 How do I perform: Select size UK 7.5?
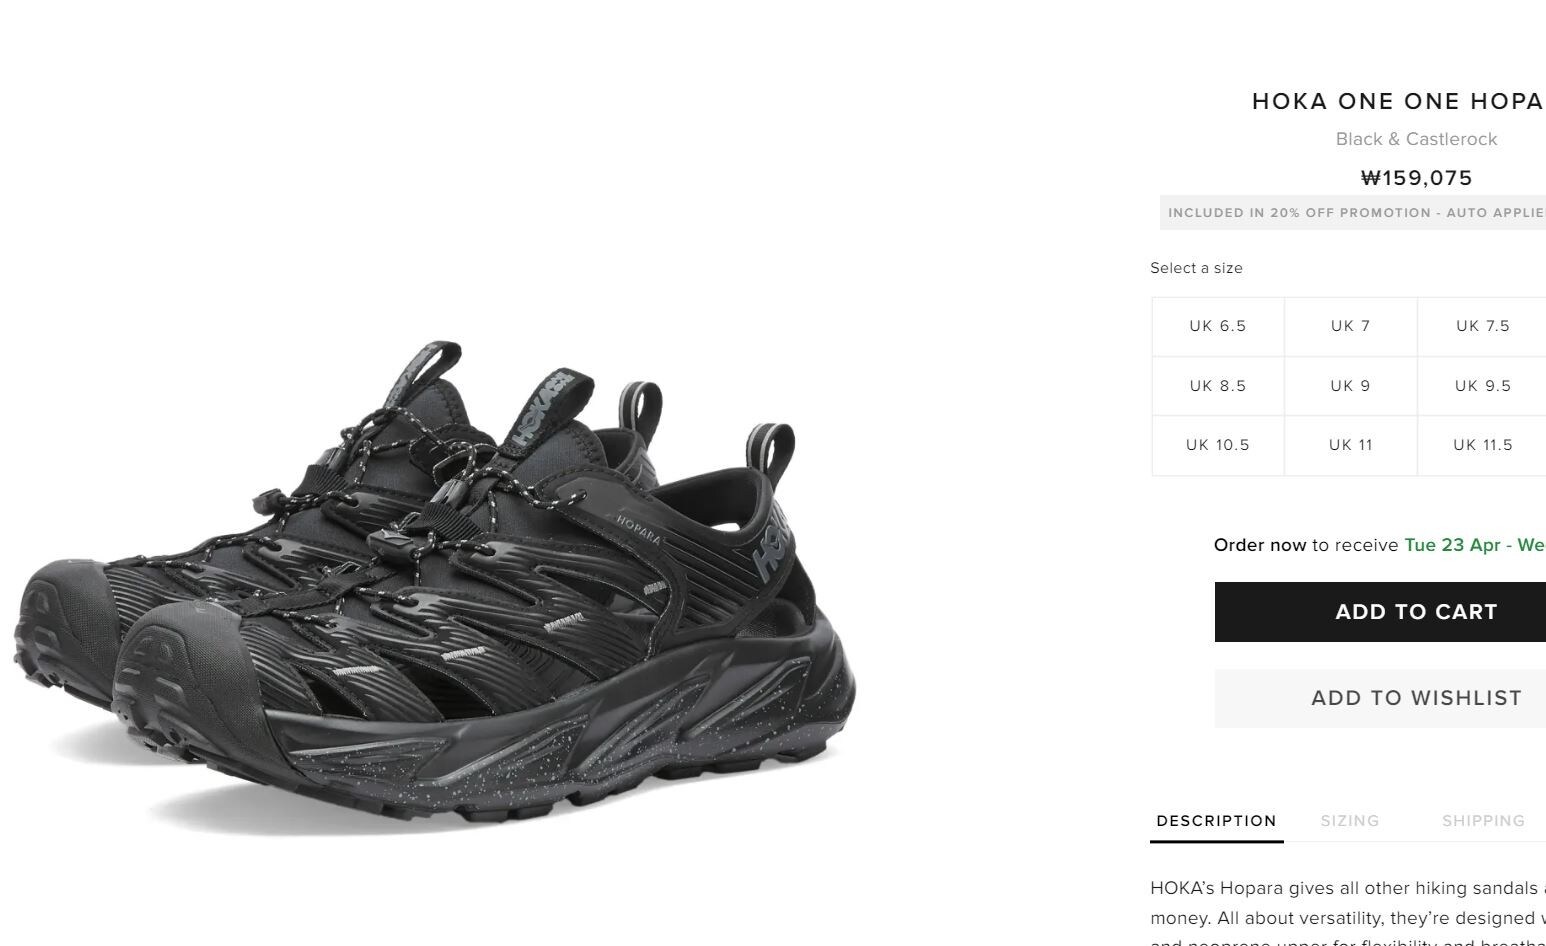click(x=1482, y=326)
